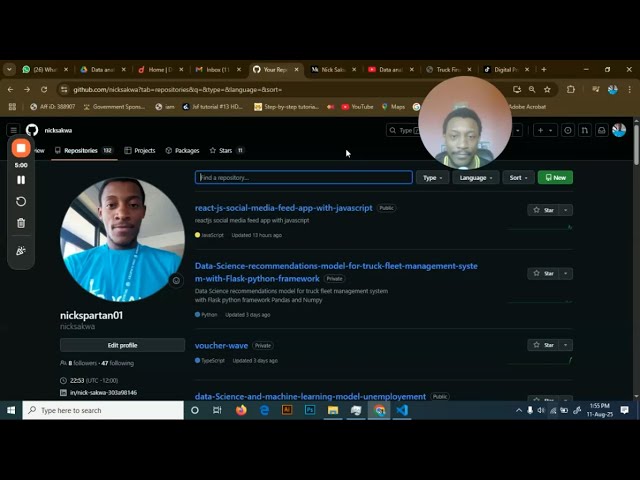Go forward with browser forward arrow
Image resolution: width=640 pixels, height=480 pixels.
pos(27,89)
